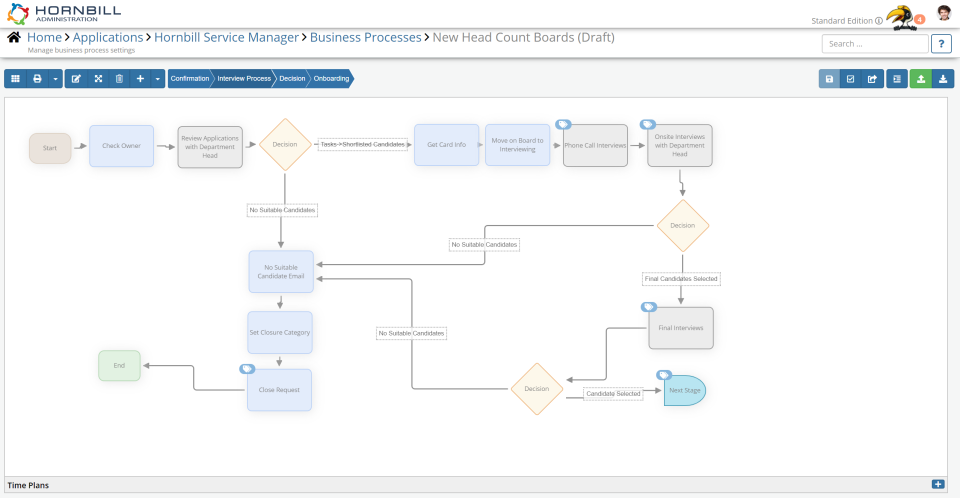Image resolution: width=960 pixels, height=498 pixels.
Task: Click the edit pencil toolbar icon
Action: (76, 78)
